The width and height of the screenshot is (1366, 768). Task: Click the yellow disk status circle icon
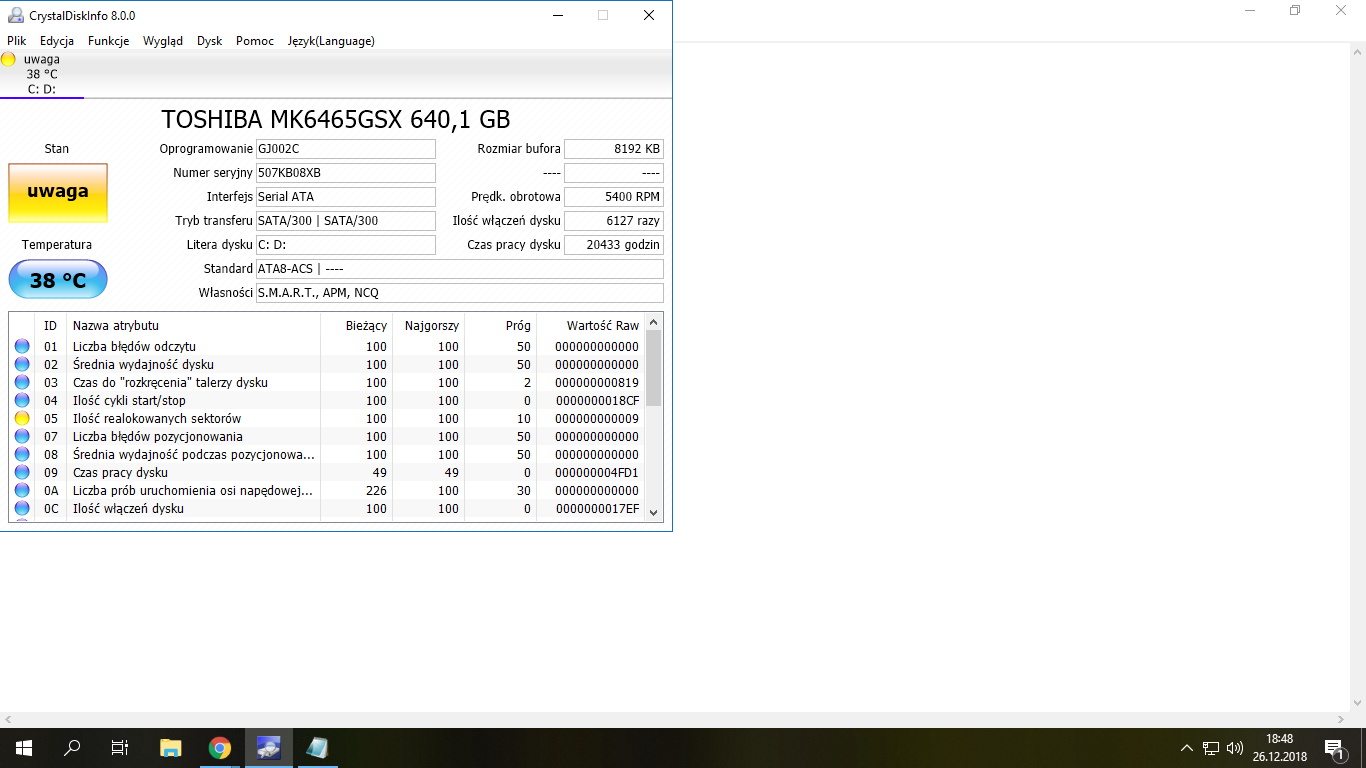(x=8, y=59)
